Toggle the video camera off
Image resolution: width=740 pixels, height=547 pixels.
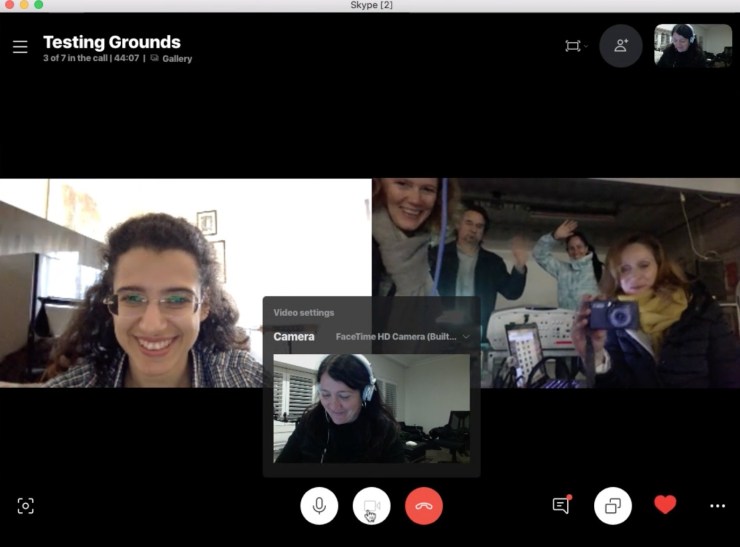tap(371, 506)
